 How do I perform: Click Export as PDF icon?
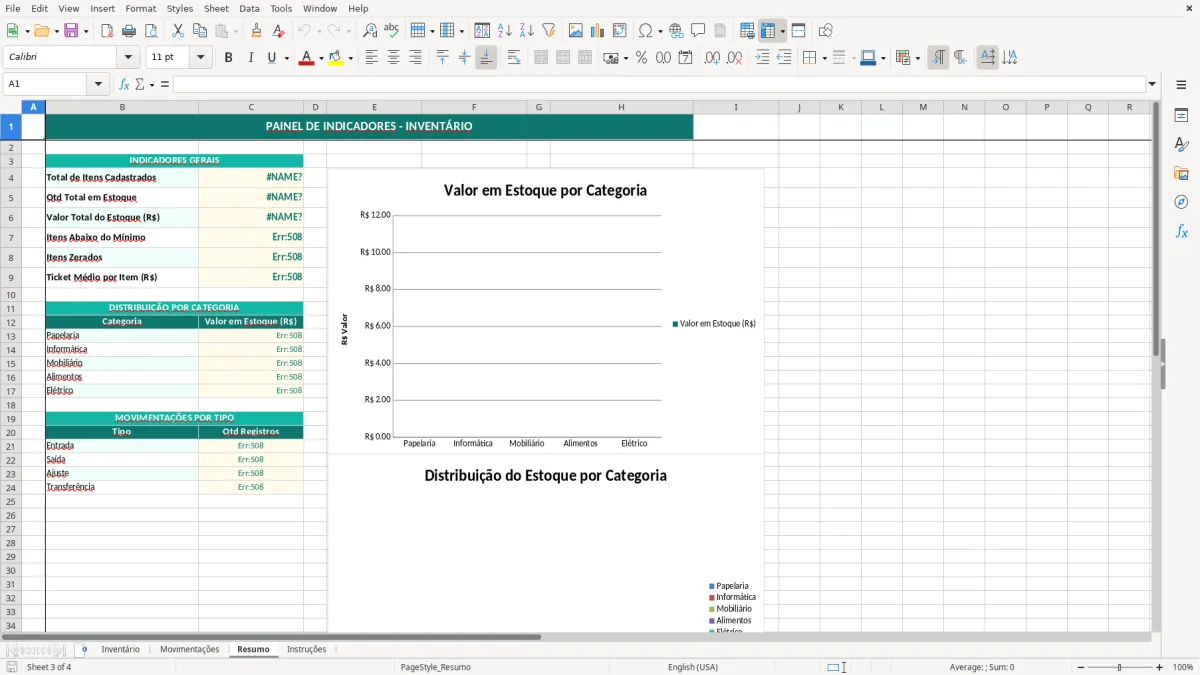tap(107, 31)
